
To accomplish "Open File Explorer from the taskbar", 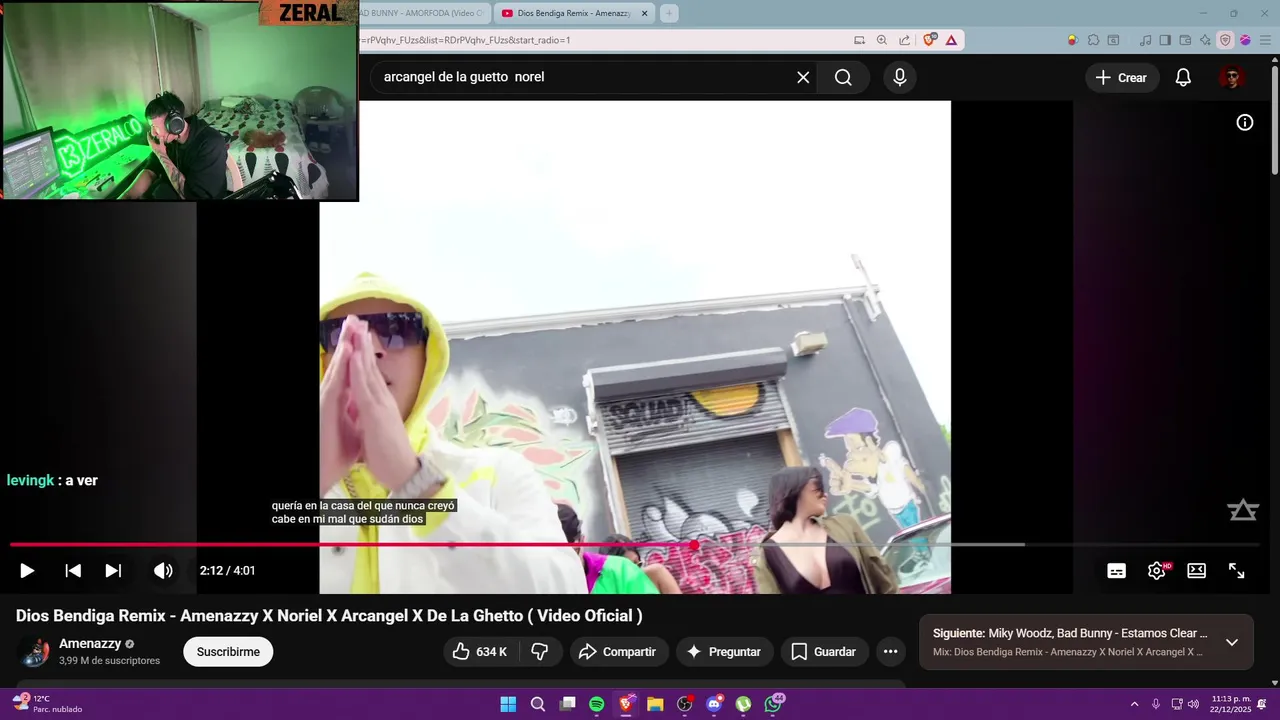I will pos(655,704).
